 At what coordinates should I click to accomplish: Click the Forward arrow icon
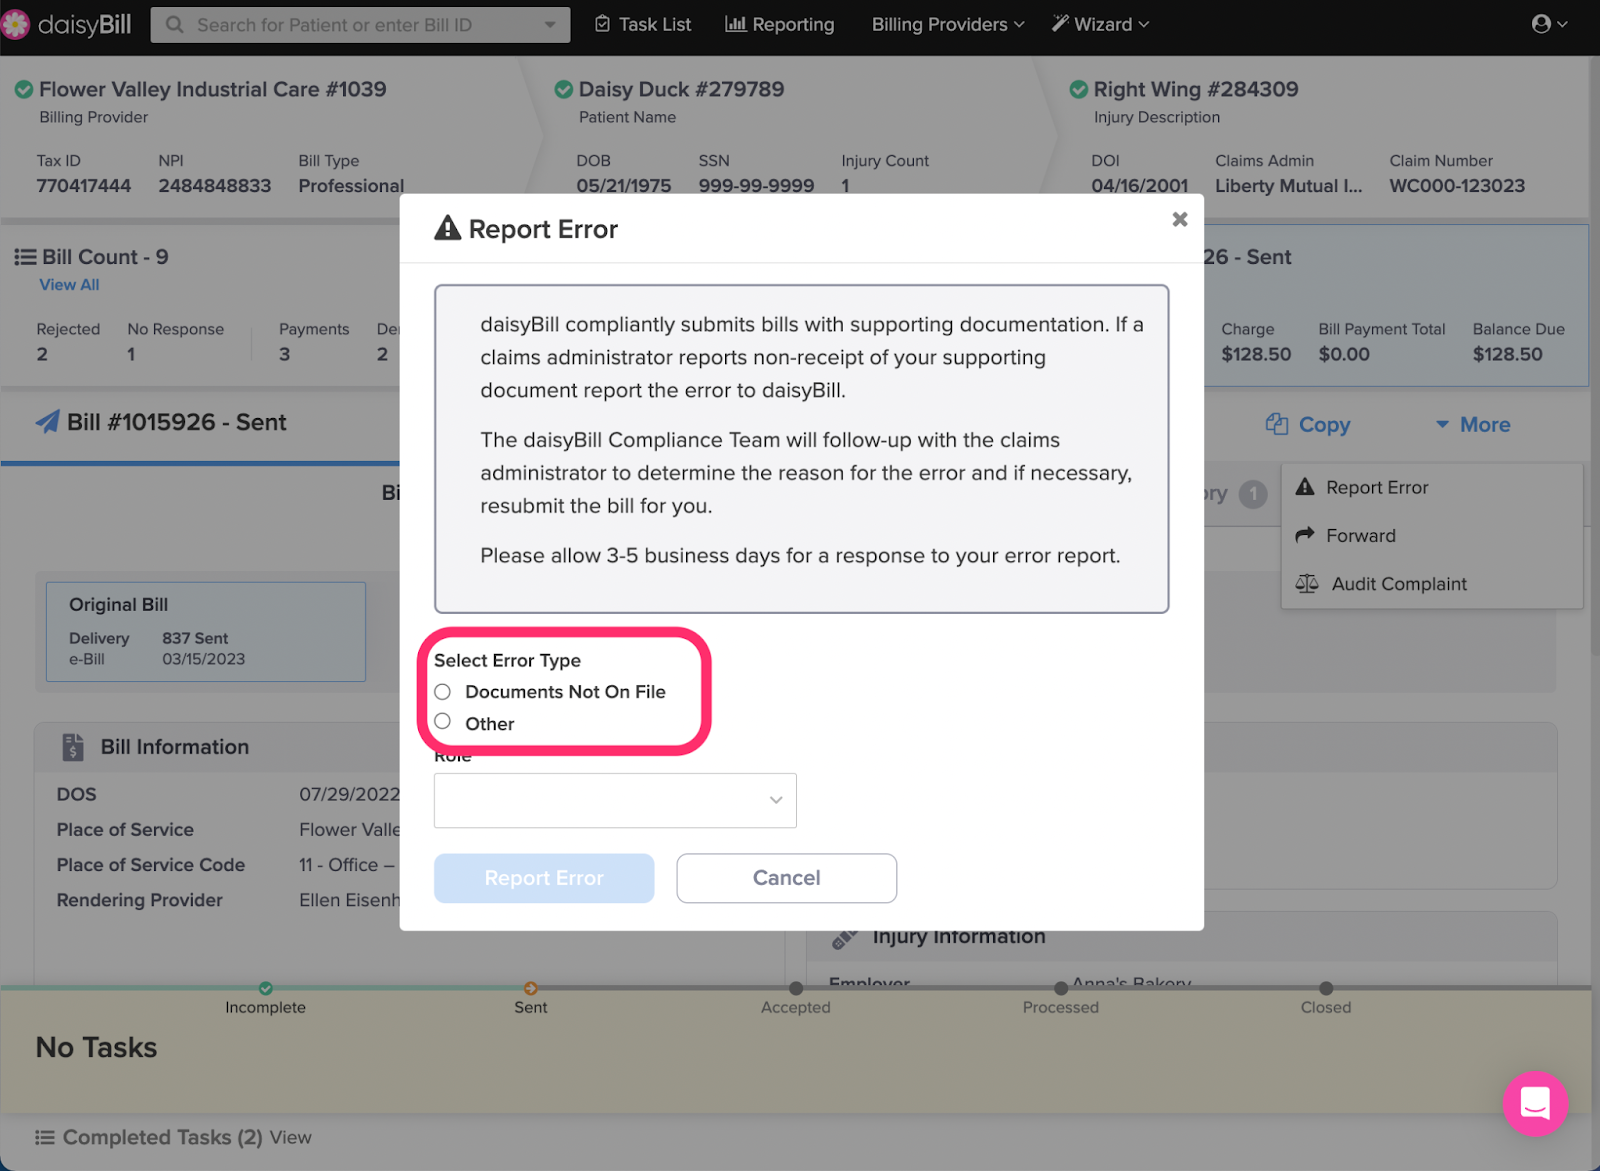pyautogui.click(x=1305, y=535)
